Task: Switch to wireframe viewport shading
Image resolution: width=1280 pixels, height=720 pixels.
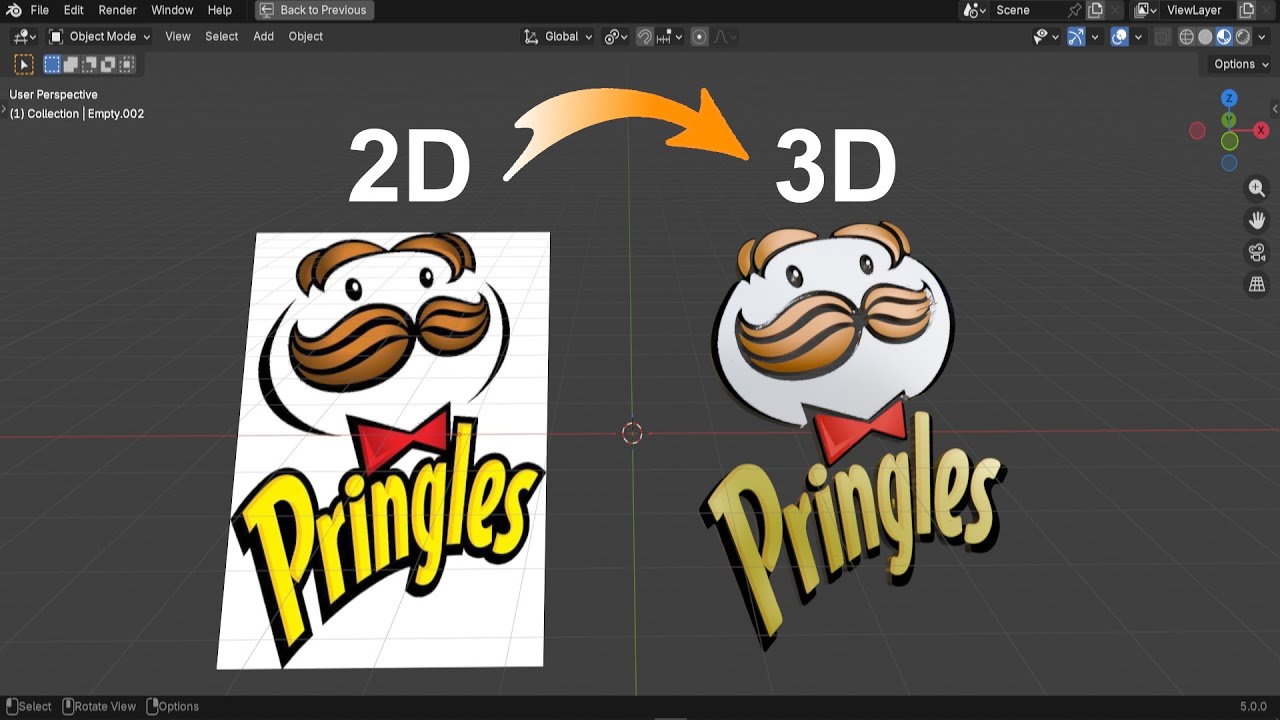Action: [x=1187, y=36]
